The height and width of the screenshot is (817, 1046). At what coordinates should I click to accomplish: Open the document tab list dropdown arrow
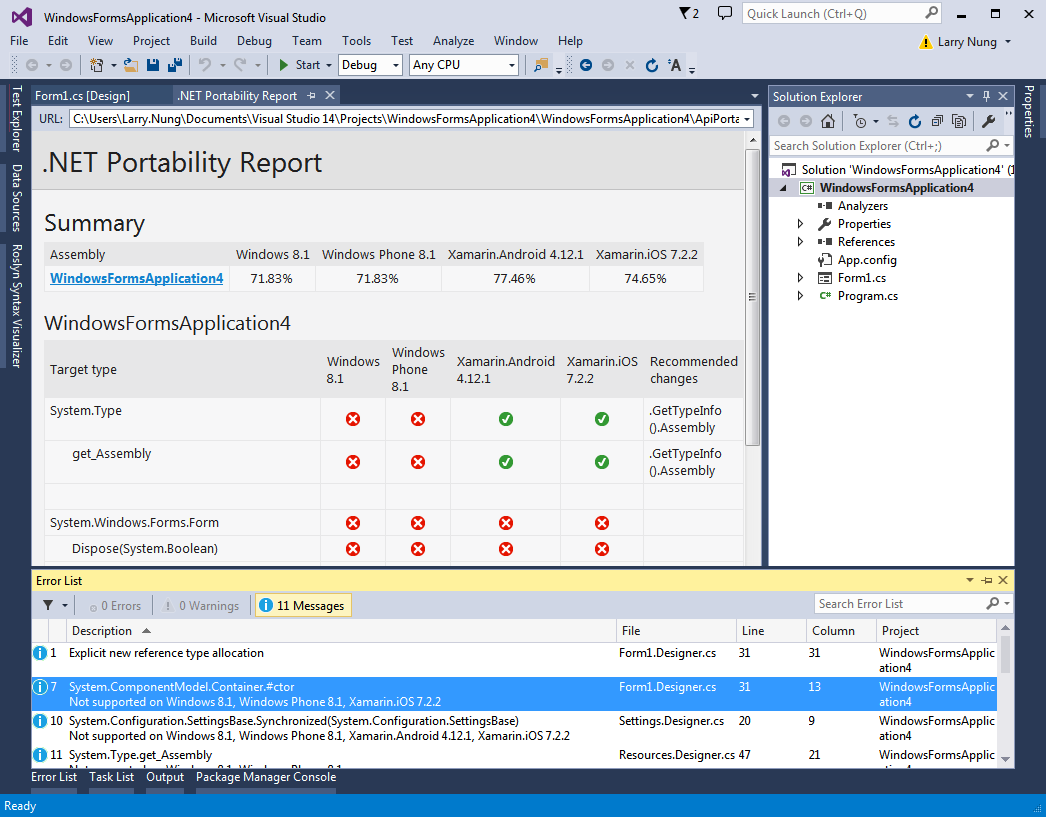point(754,96)
